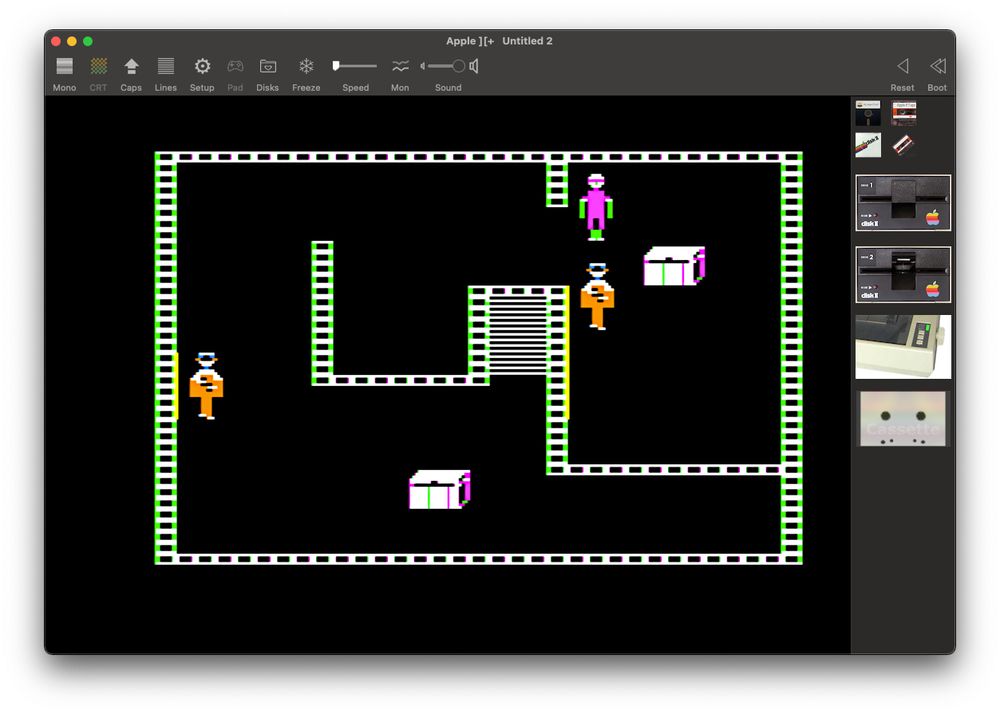Toggle scan Lines display
The height and width of the screenshot is (713, 1000).
tap(166, 66)
